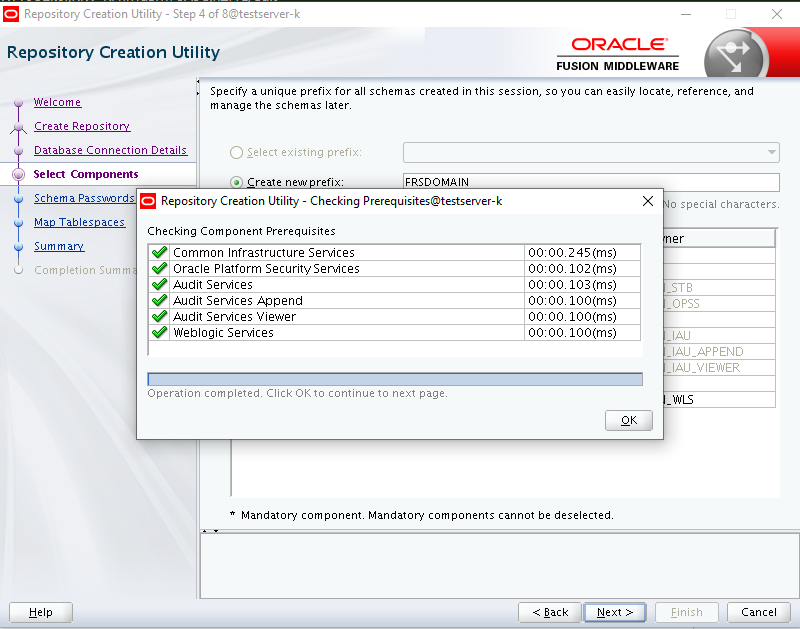Click the Summary step bullet
This screenshot has width=800, height=629.
[19, 246]
